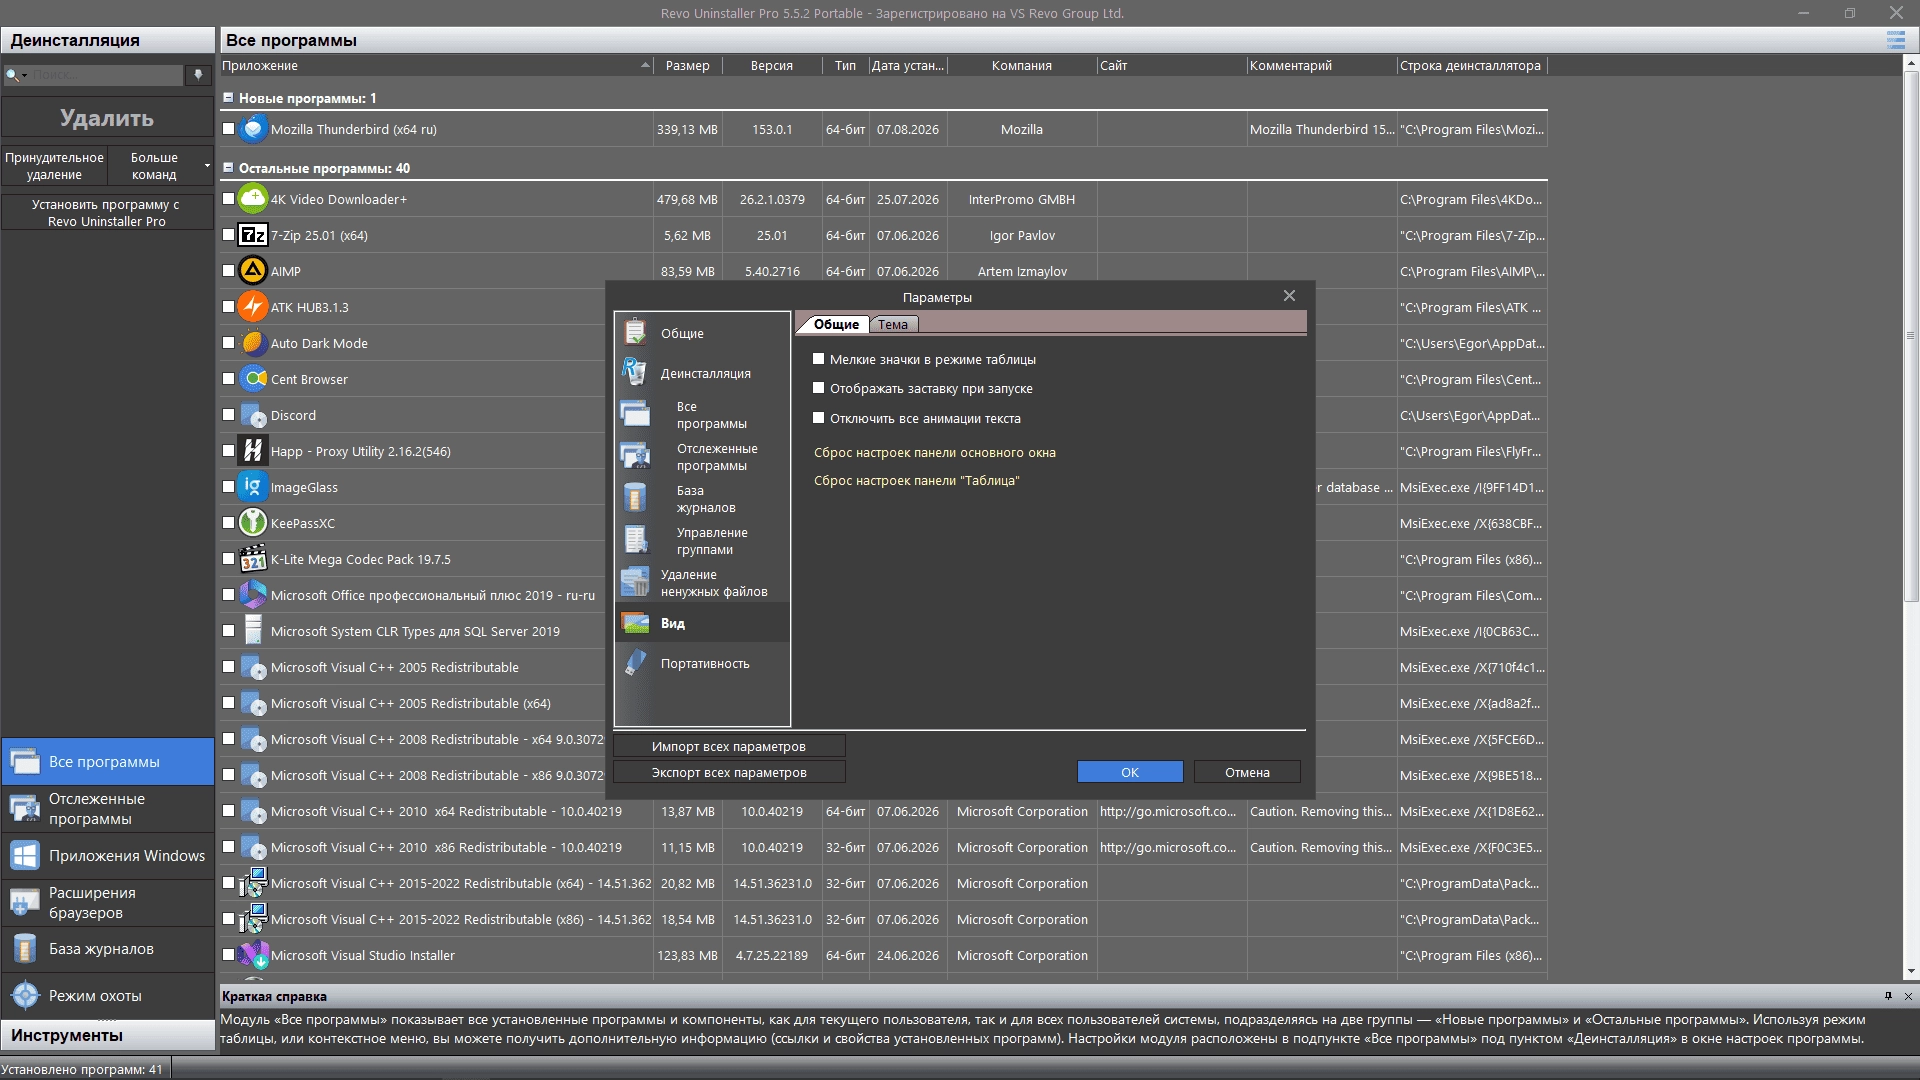
Task: Tick the checkbox for 4K Video Downloader+ row
Action: [x=229, y=199]
